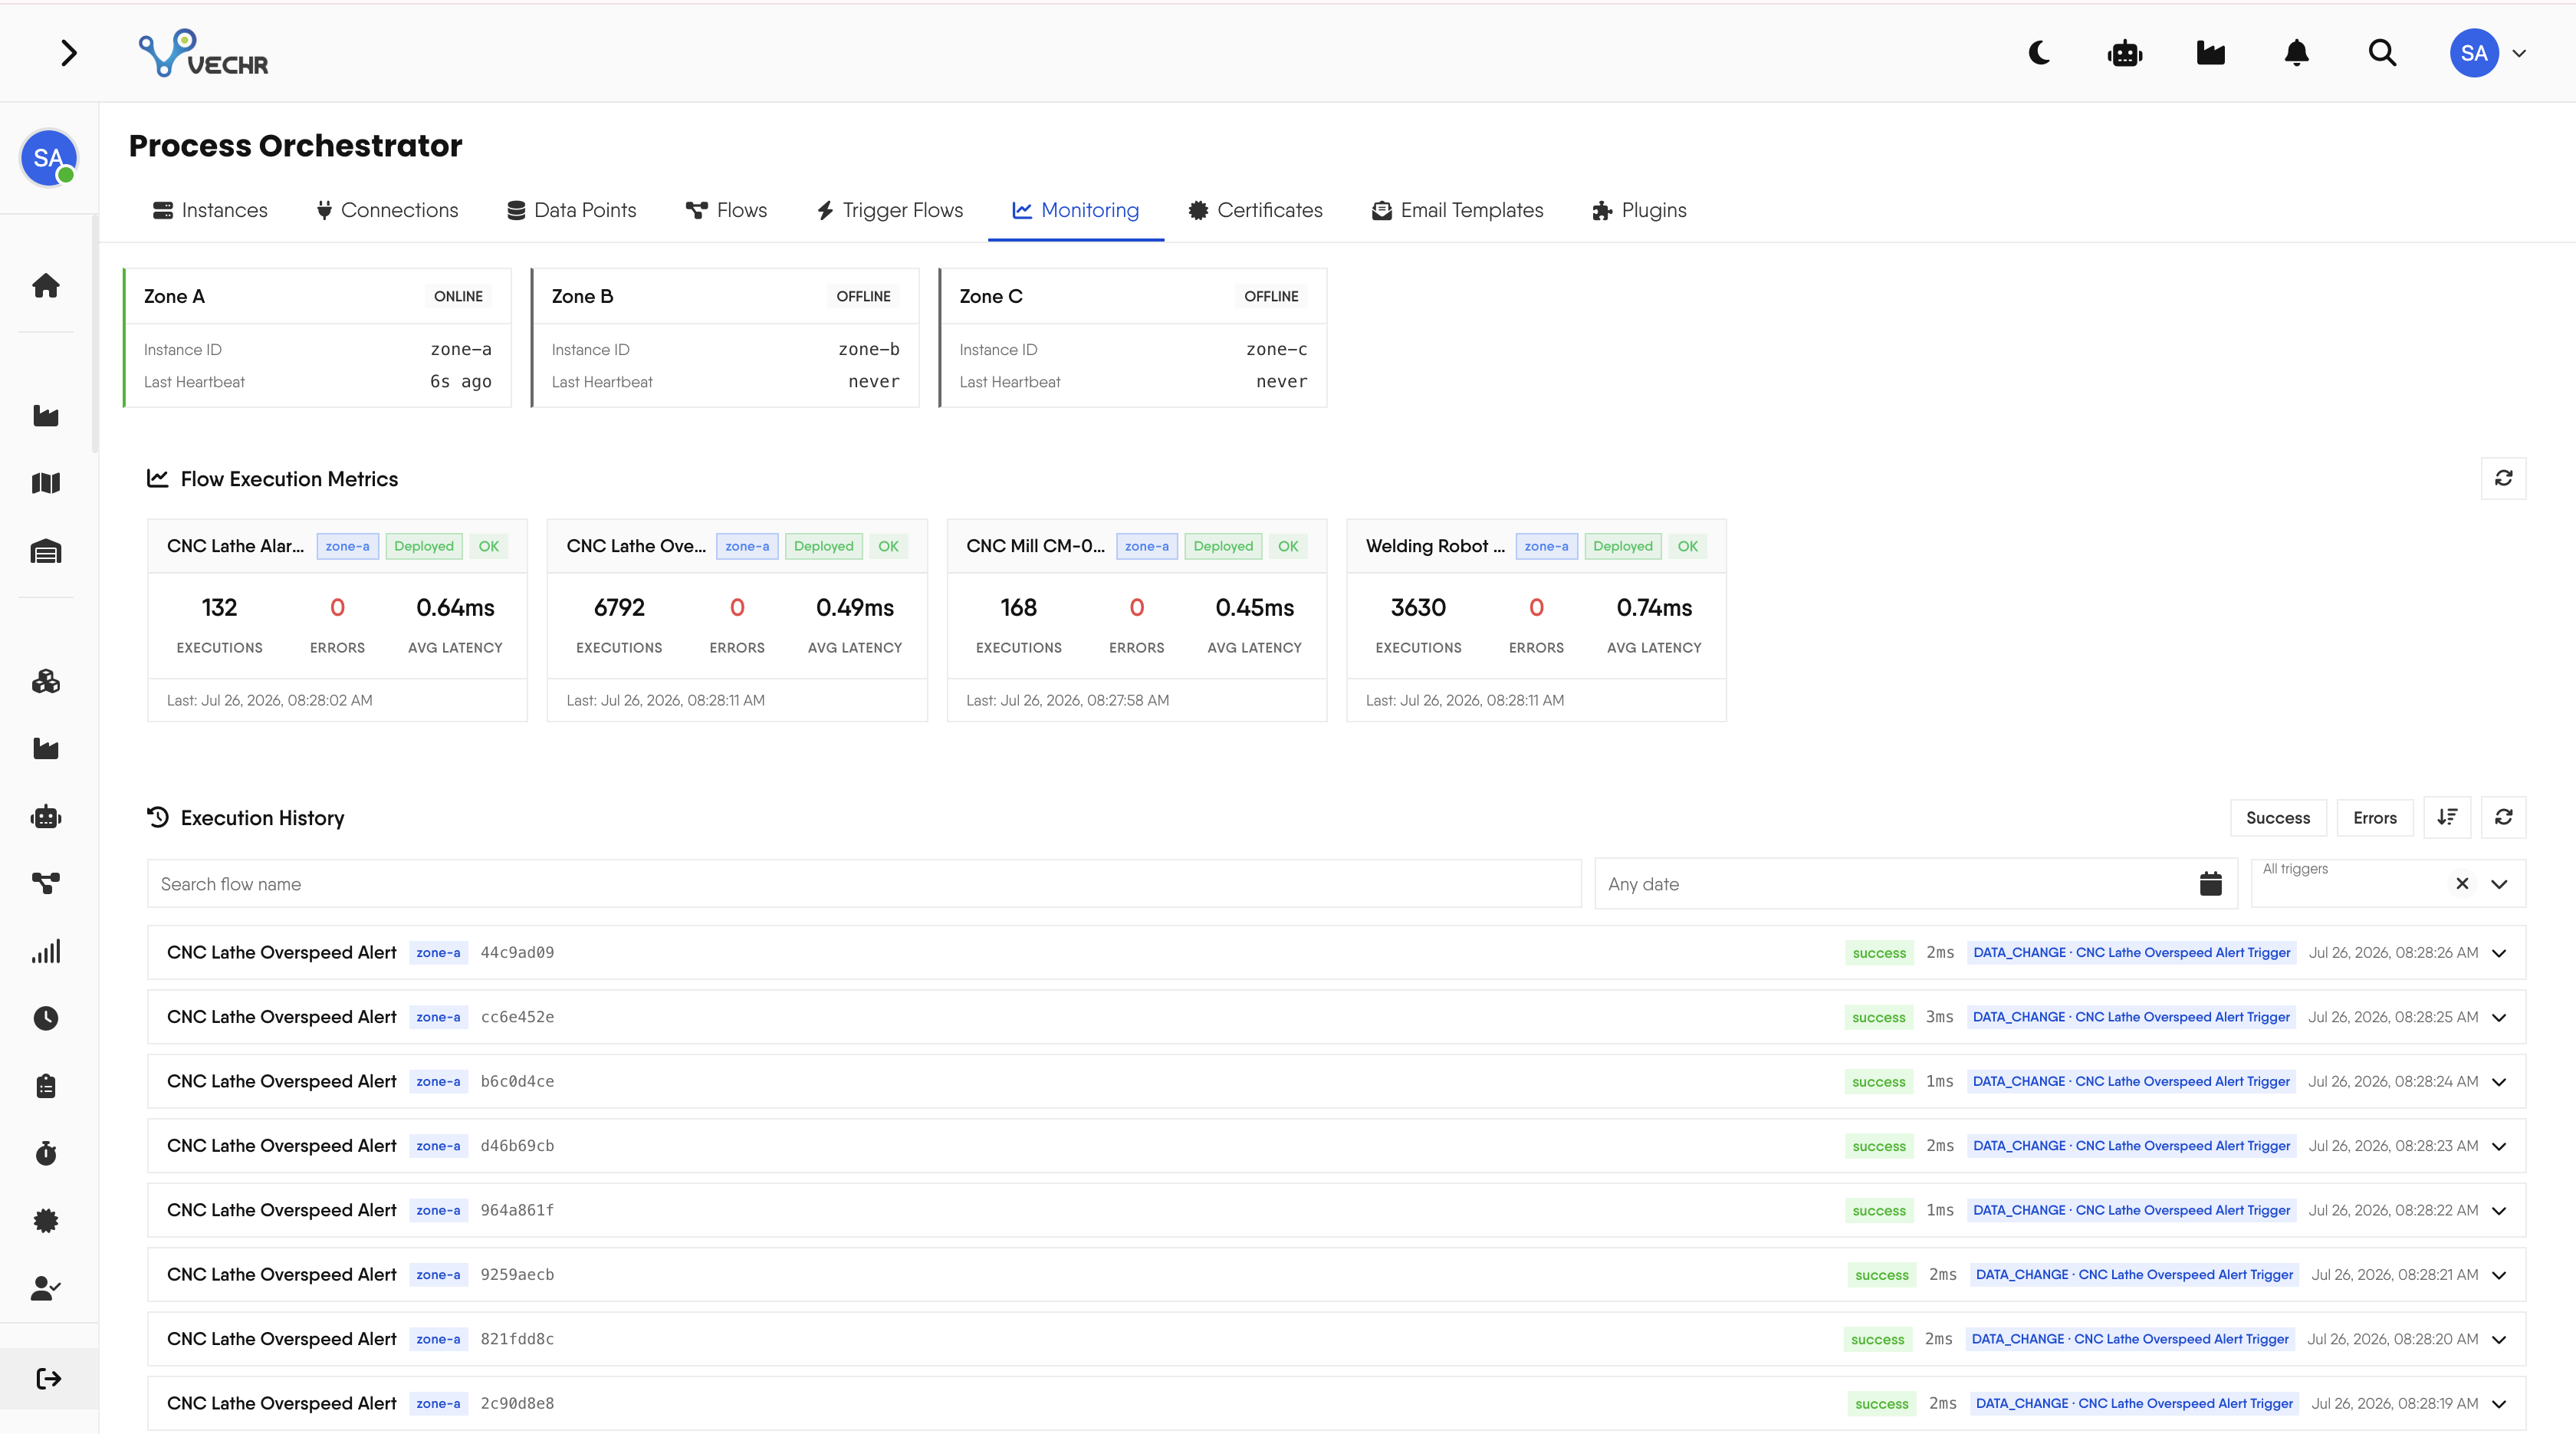Refresh Flow Execution Metrics
The width and height of the screenshot is (2576, 1434).
[x=2504, y=478]
